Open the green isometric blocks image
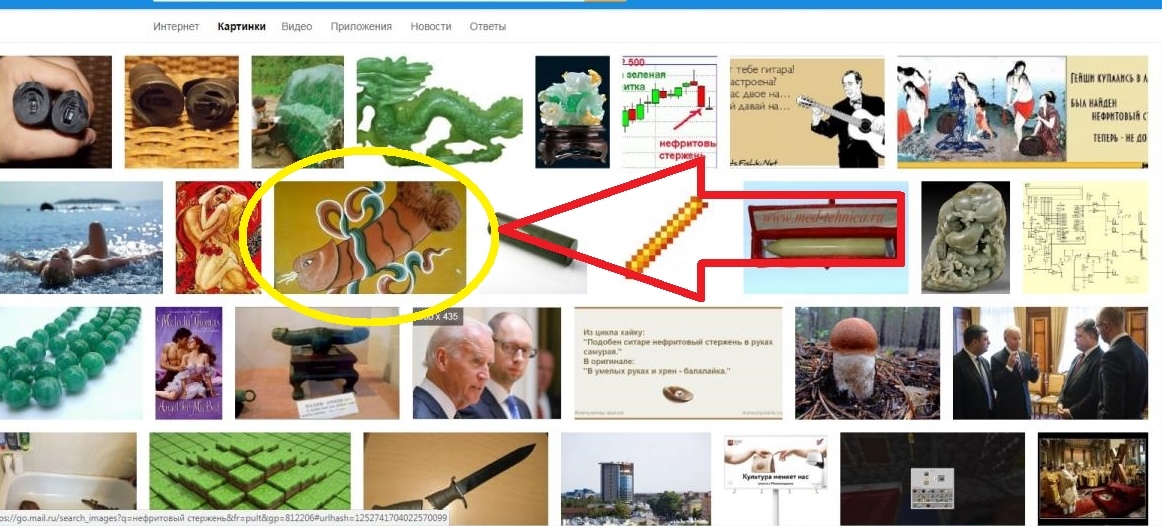This screenshot has height=526, width=1162. [x=250, y=479]
